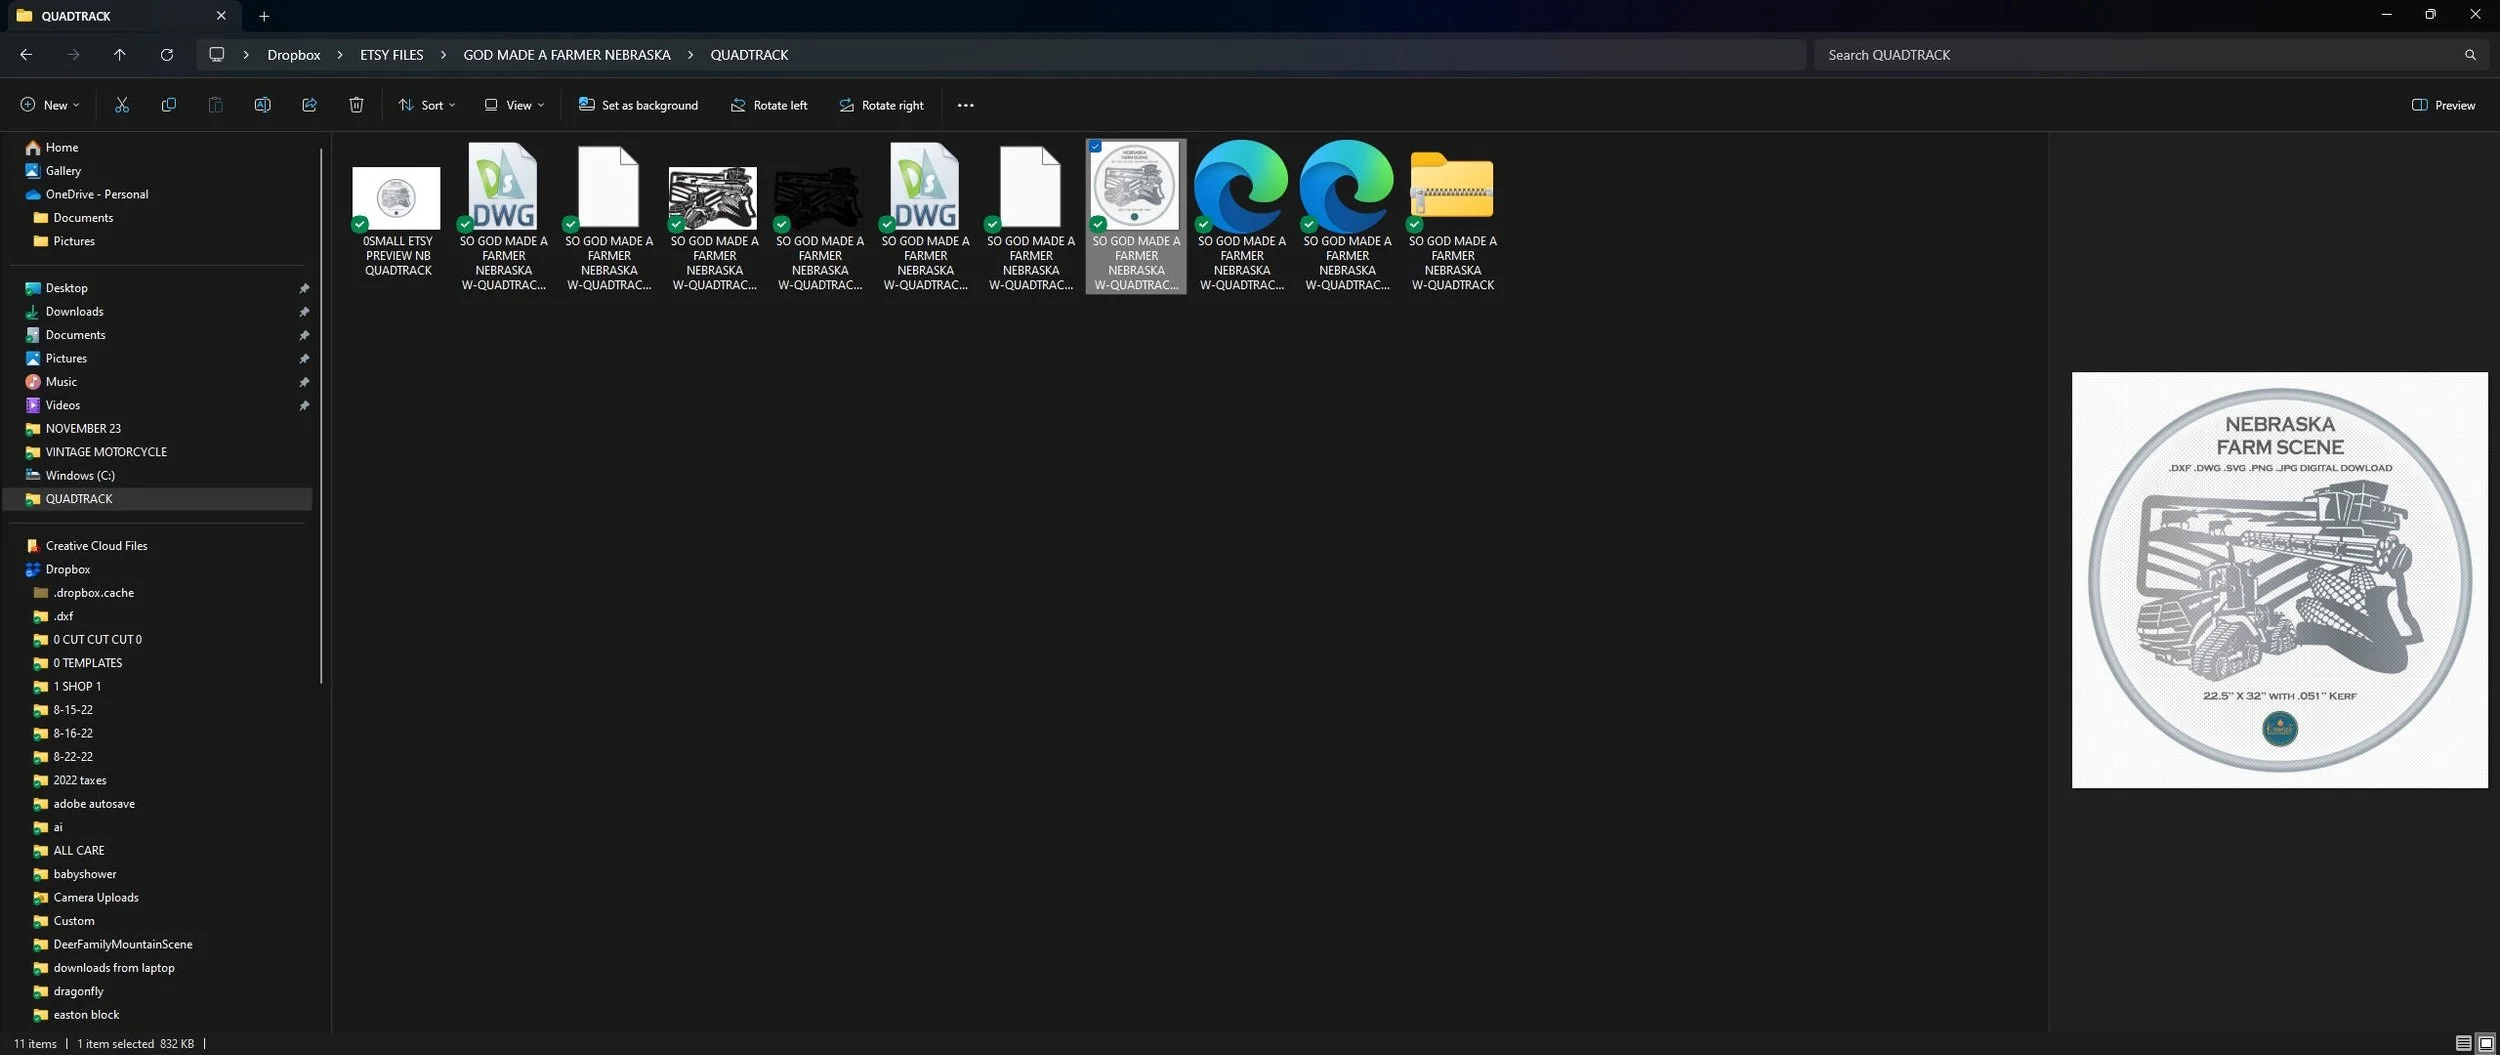Click Dropbox in the address breadcrumb

click(293, 55)
